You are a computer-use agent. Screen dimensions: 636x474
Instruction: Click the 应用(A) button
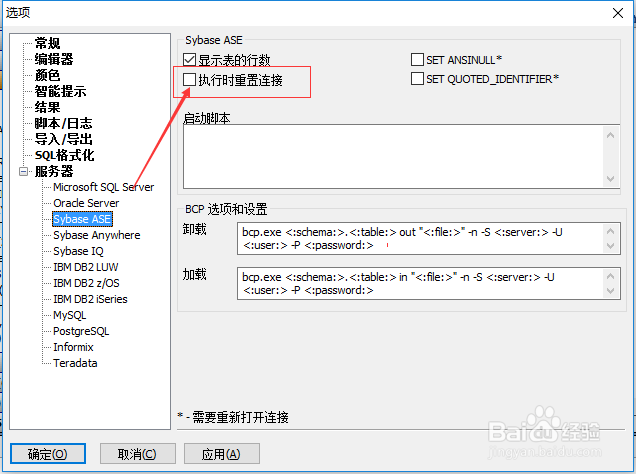(x=222, y=454)
